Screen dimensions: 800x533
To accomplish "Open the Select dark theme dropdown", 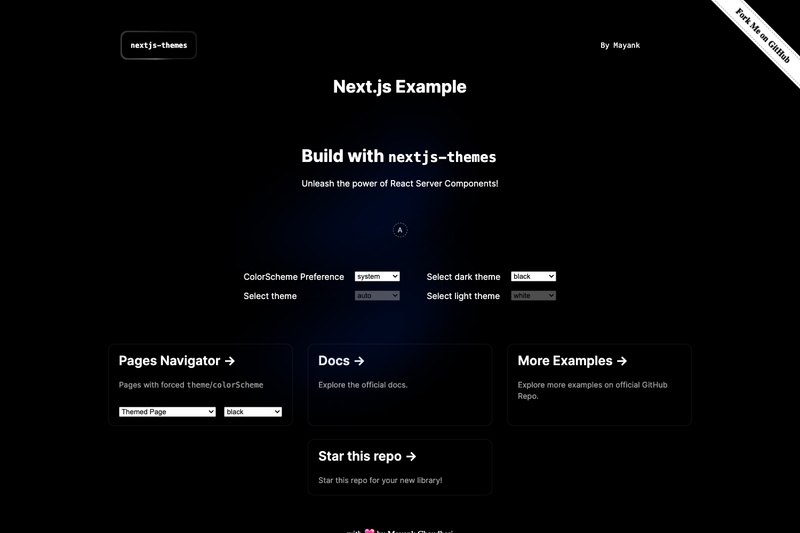I will coord(533,276).
